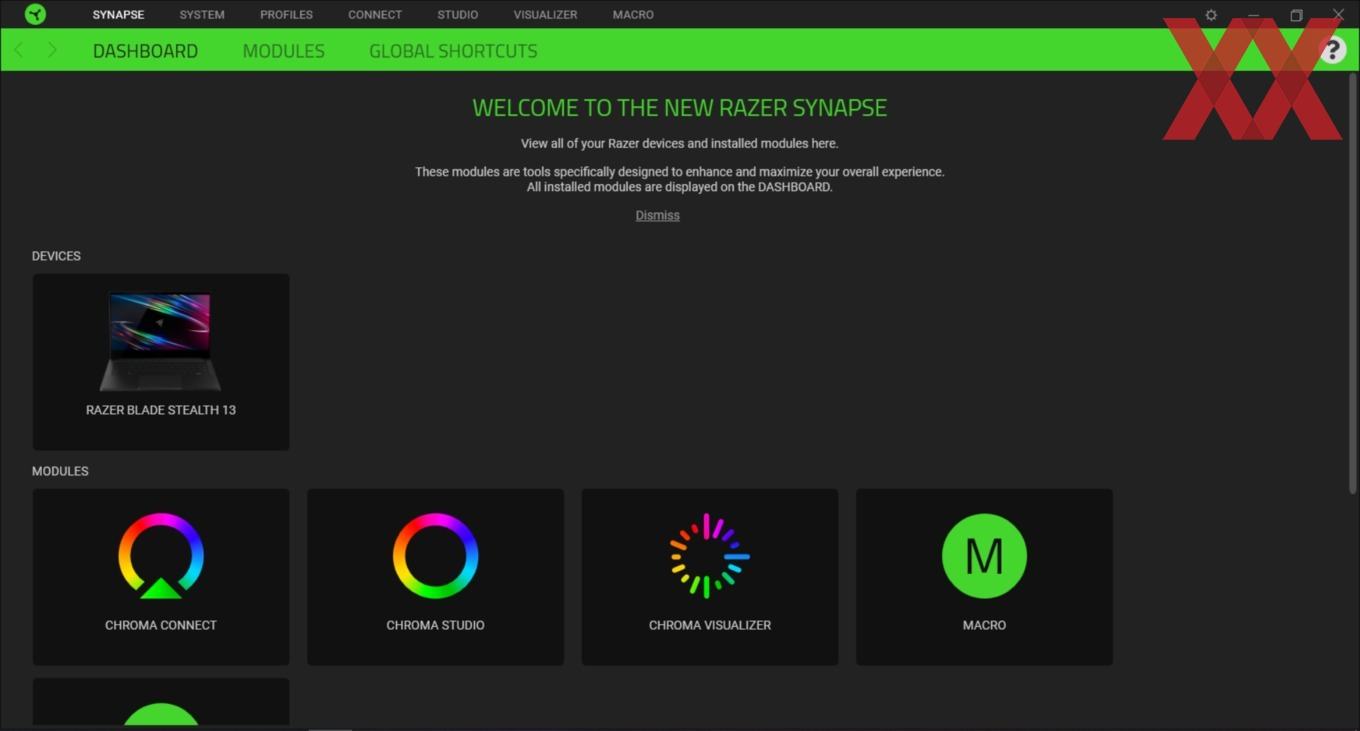Open help question mark icon
Image resolution: width=1360 pixels, height=731 pixels.
pyautogui.click(x=1332, y=50)
